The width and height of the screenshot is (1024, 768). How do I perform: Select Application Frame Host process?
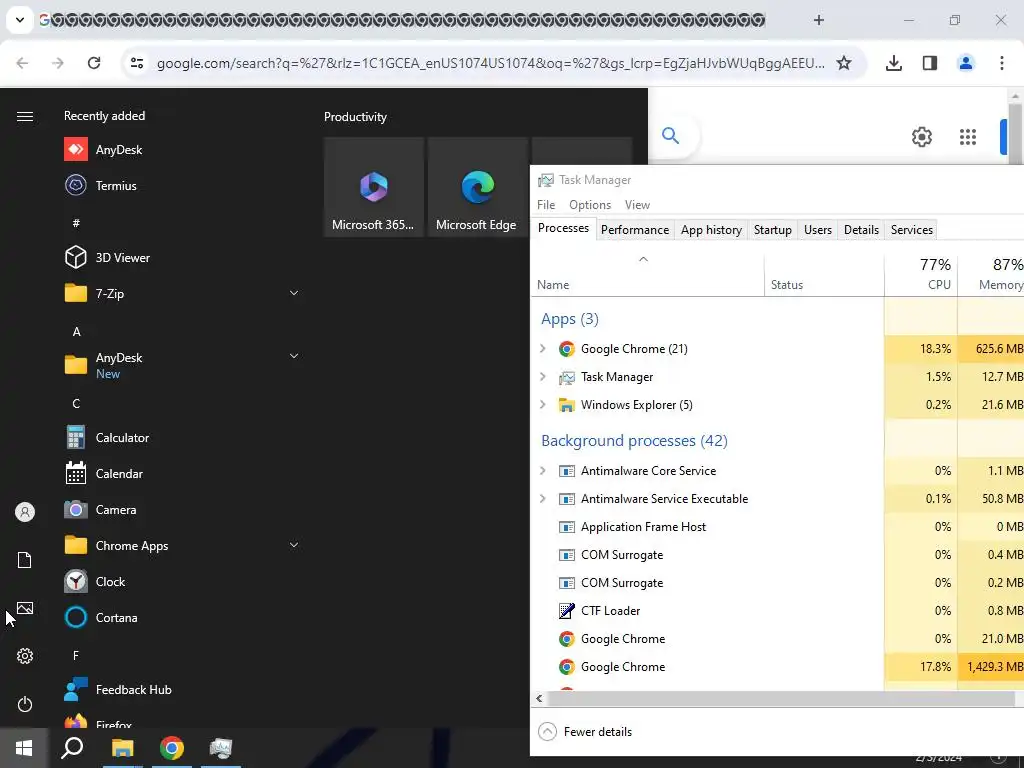(x=777, y=526)
